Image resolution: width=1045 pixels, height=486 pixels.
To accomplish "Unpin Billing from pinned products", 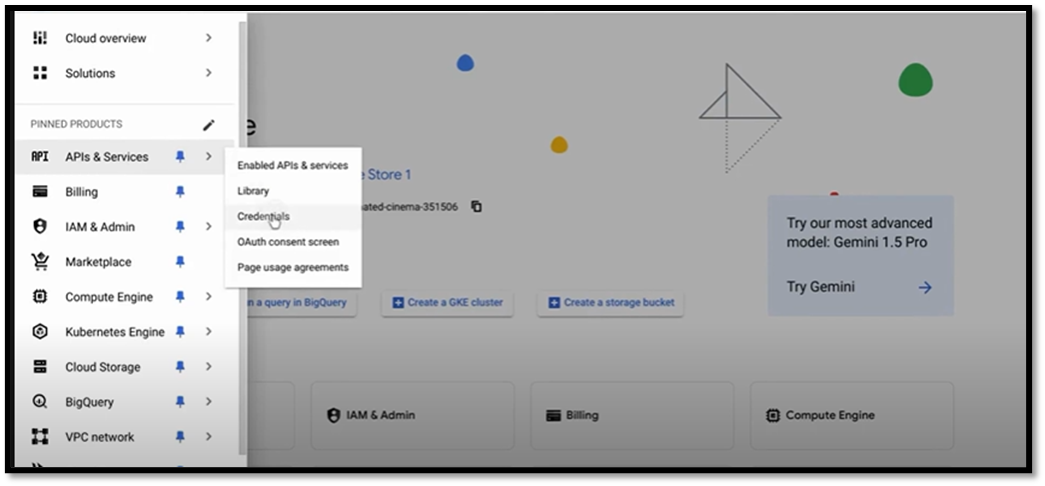I will [x=179, y=192].
